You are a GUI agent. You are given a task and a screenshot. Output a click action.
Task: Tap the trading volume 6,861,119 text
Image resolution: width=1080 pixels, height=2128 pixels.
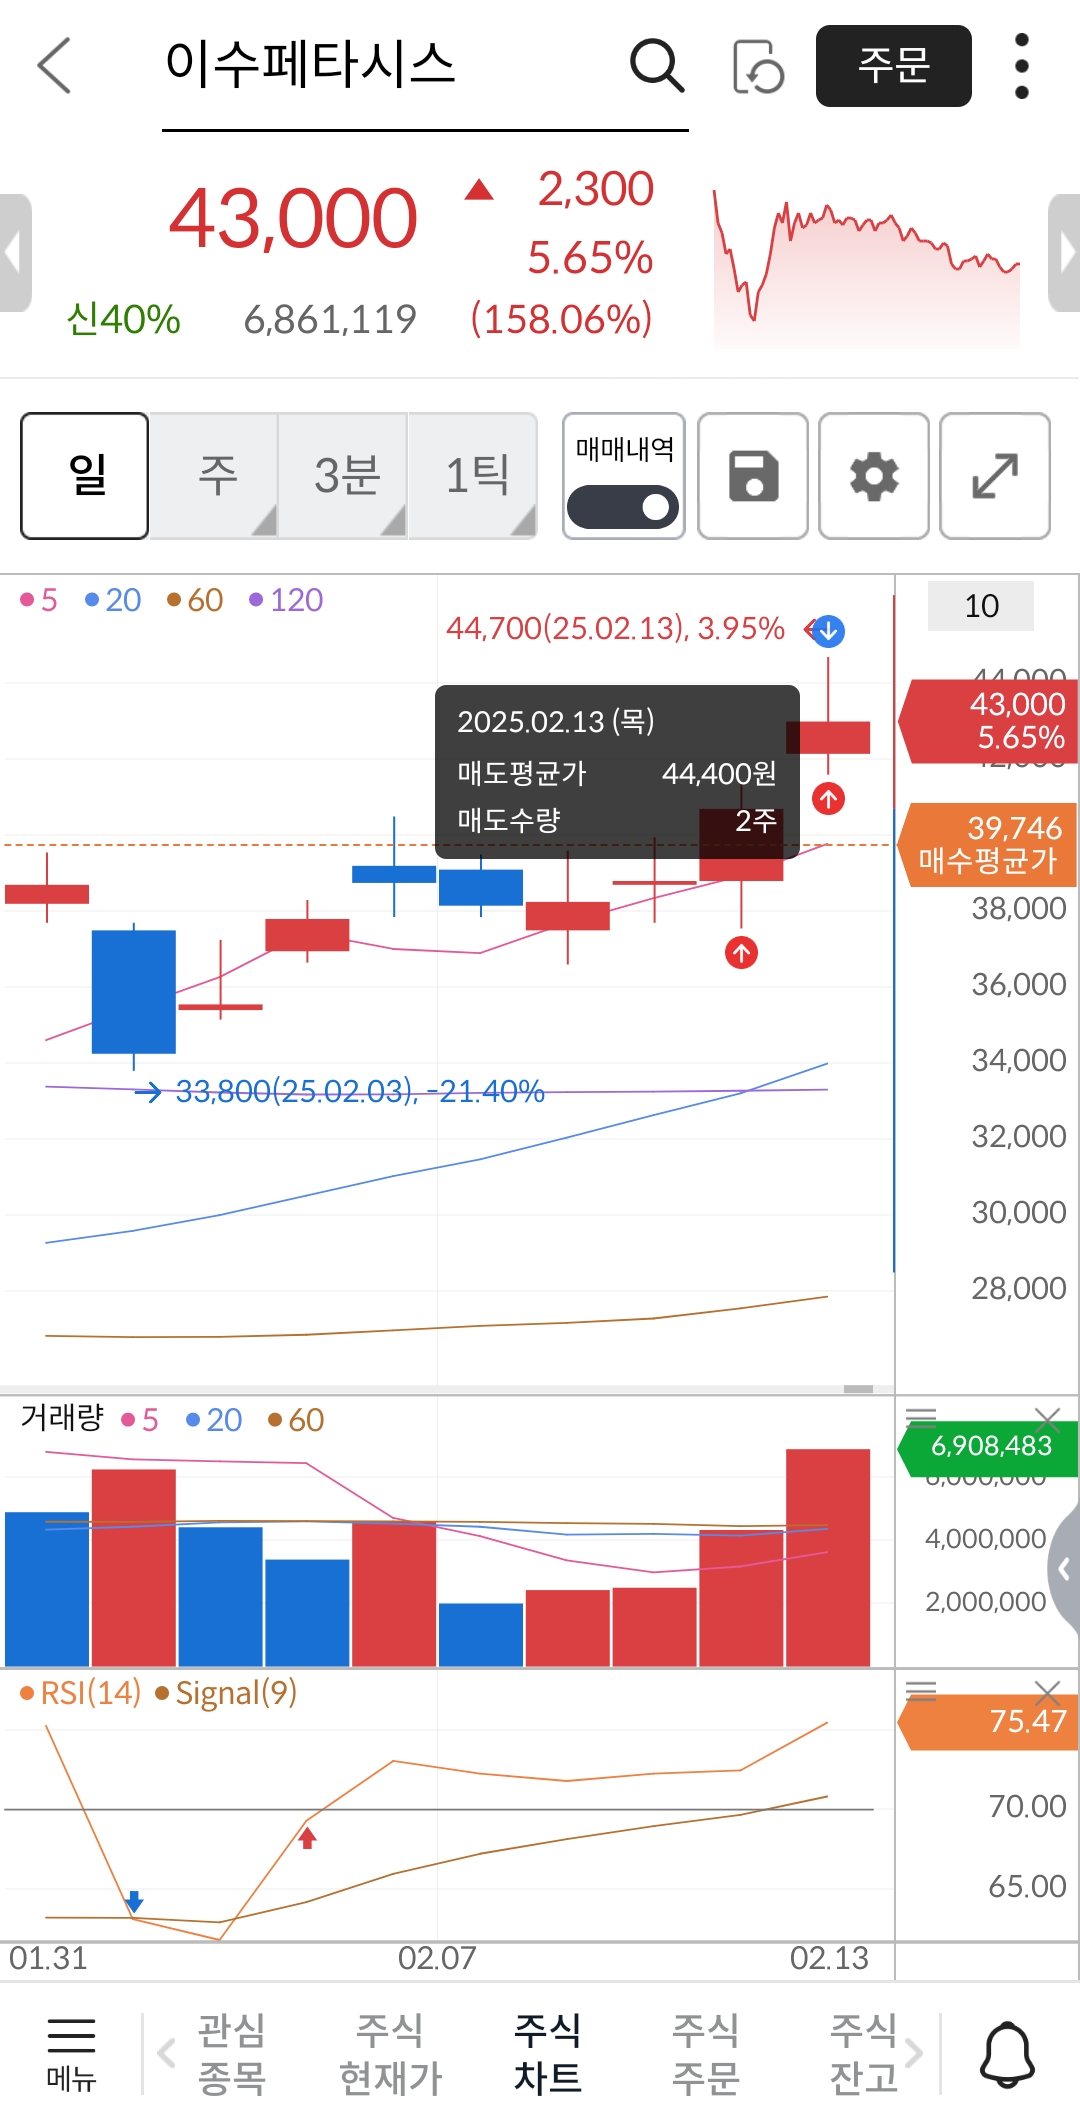(x=330, y=320)
